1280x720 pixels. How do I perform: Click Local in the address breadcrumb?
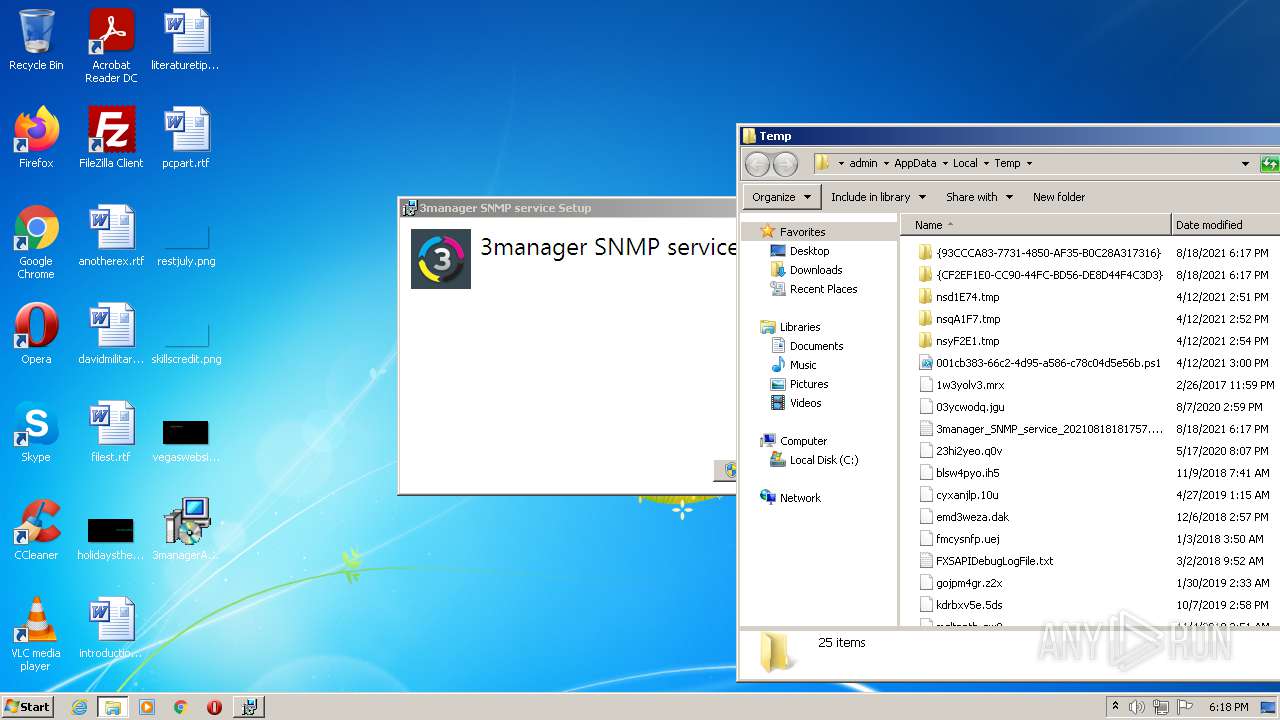coord(965,163)
